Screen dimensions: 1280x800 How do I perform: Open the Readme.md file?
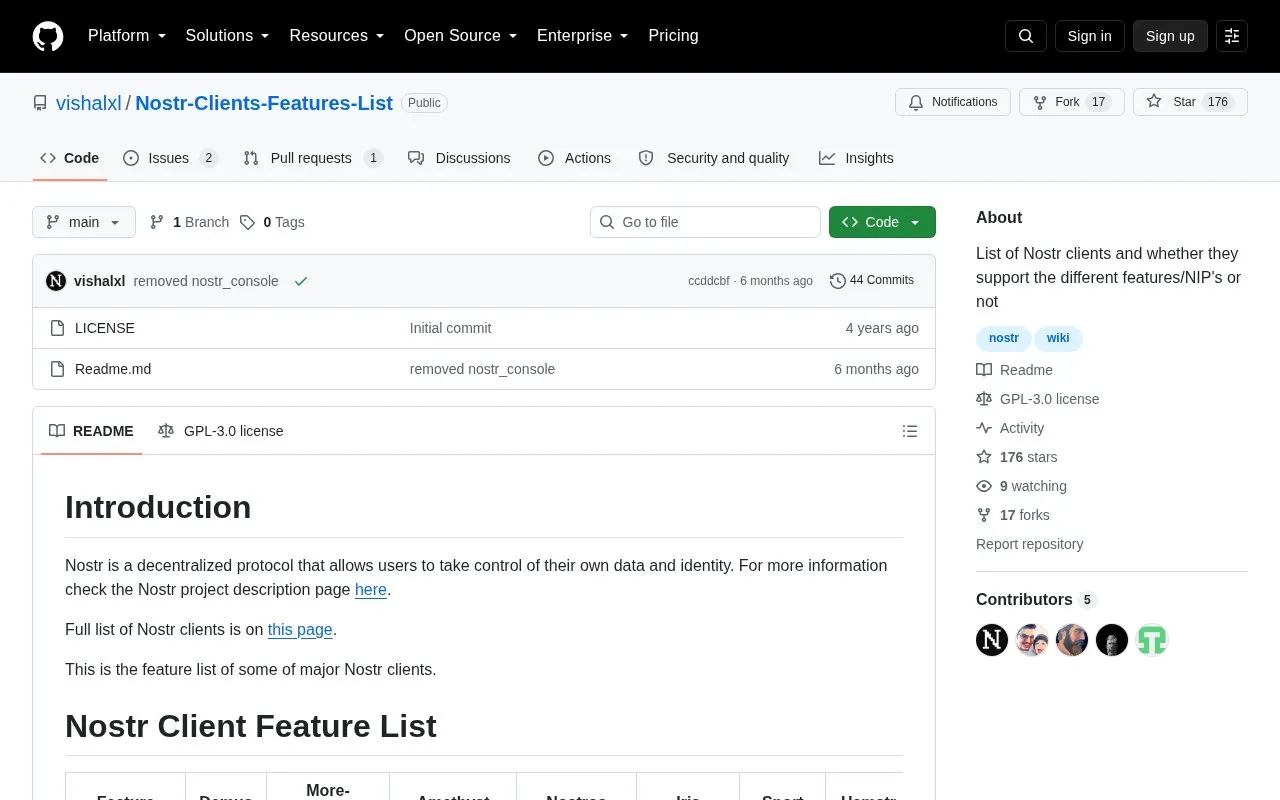pyautogui.click(x=113, y=369)
